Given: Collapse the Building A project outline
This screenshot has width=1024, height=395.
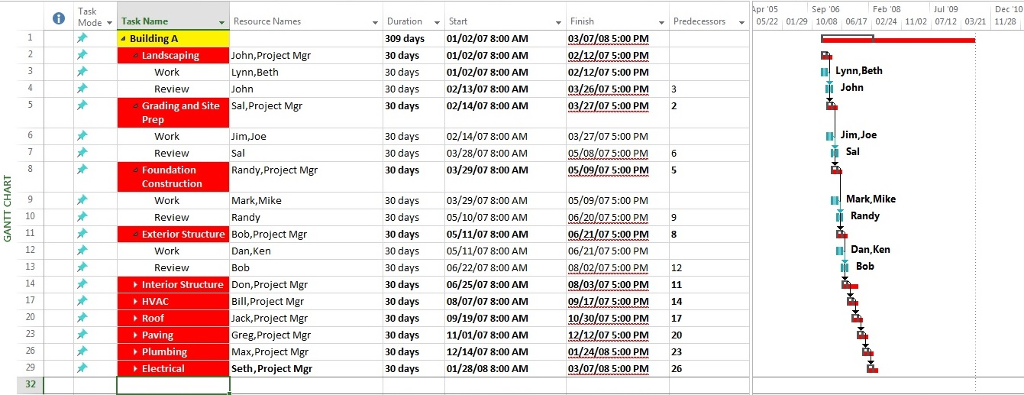Looking at the screenshot, I should pos(123,39).
